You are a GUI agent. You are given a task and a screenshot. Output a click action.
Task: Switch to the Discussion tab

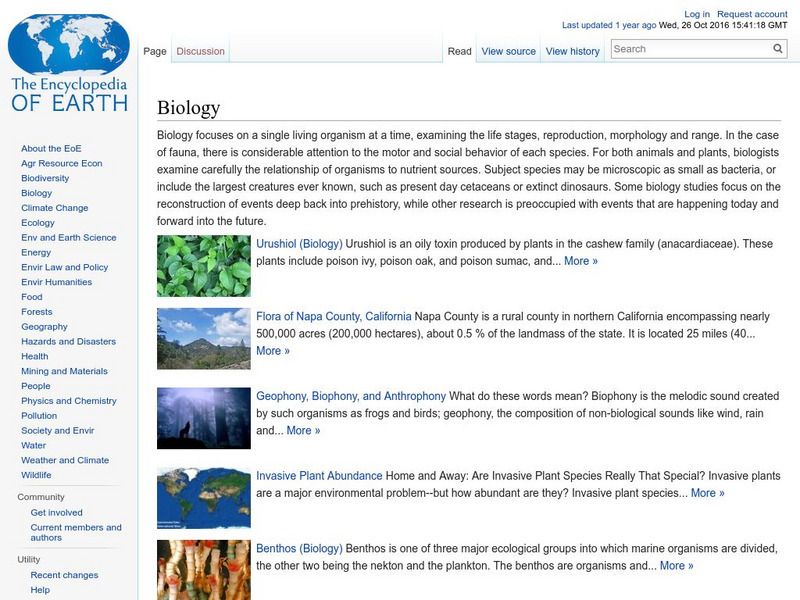[x=201, y=51]
